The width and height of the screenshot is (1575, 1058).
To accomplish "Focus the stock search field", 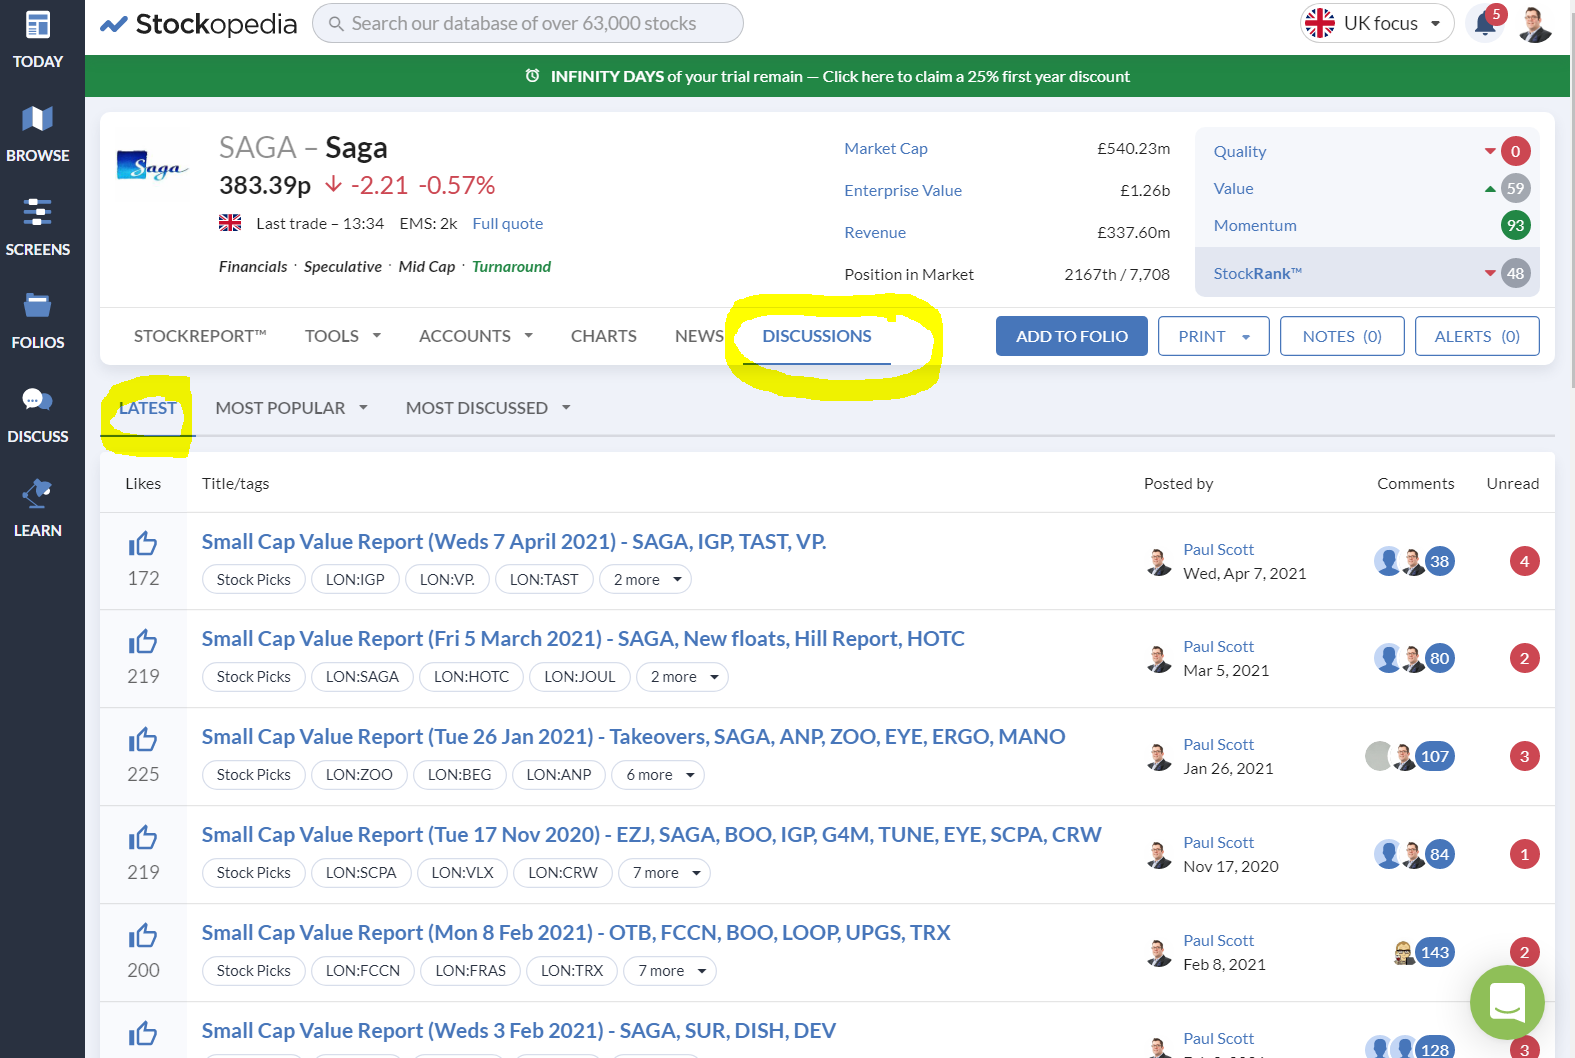I will coord(528,23).
